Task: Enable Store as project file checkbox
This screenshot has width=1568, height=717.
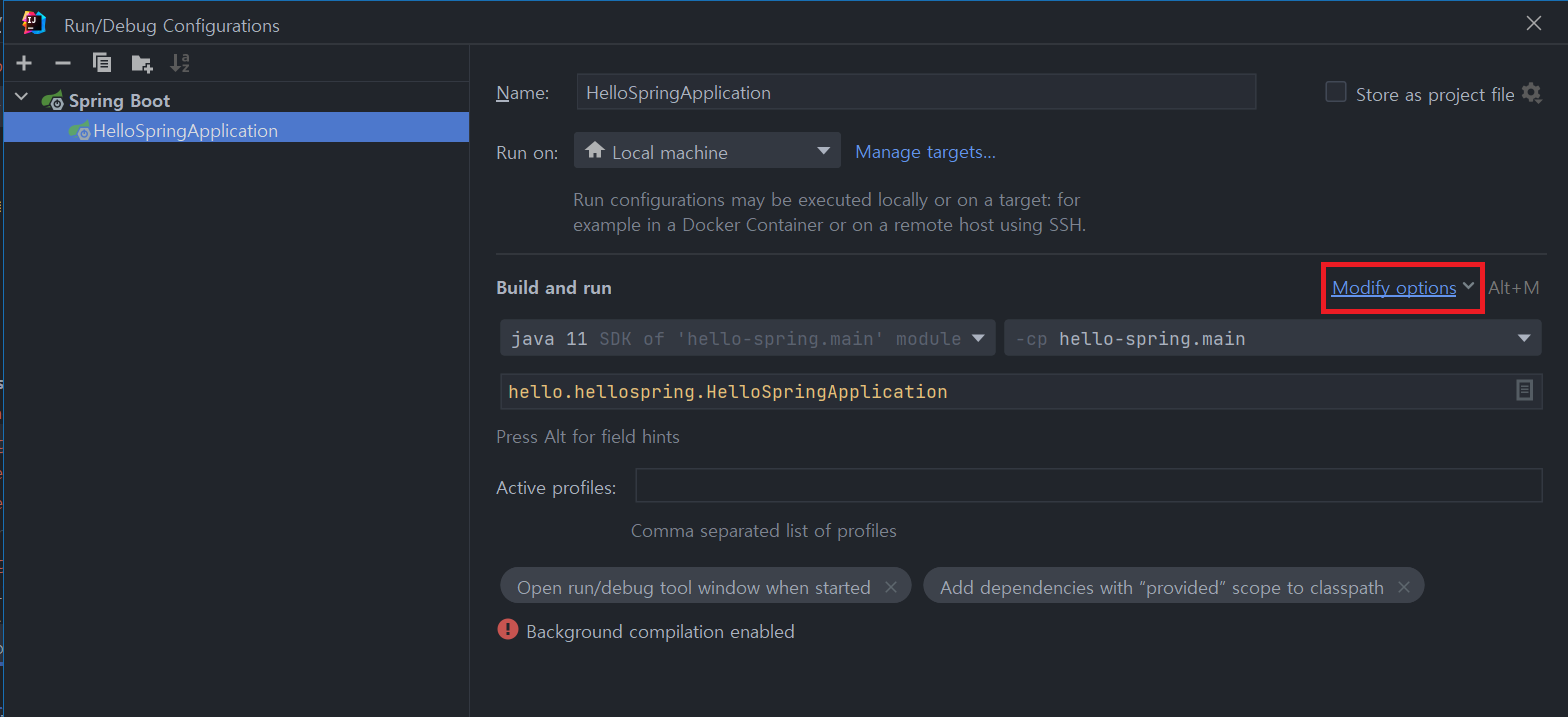Action: [1336, 92]
